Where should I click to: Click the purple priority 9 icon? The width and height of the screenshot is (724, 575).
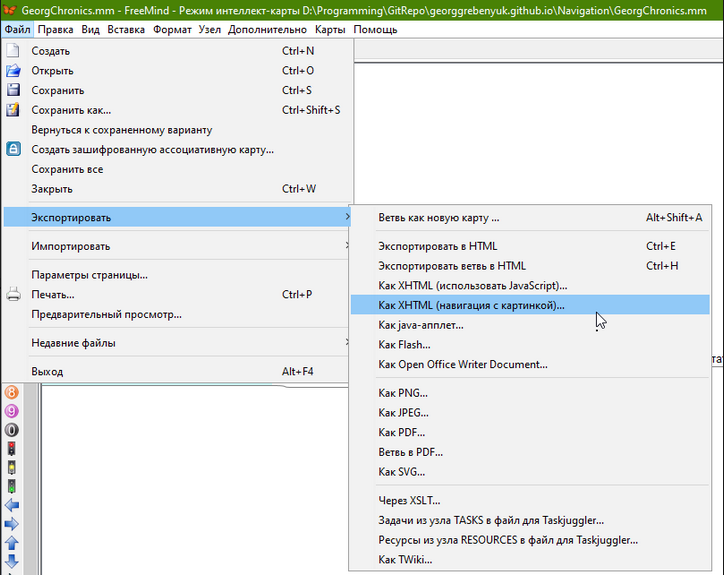click(13, 411)
